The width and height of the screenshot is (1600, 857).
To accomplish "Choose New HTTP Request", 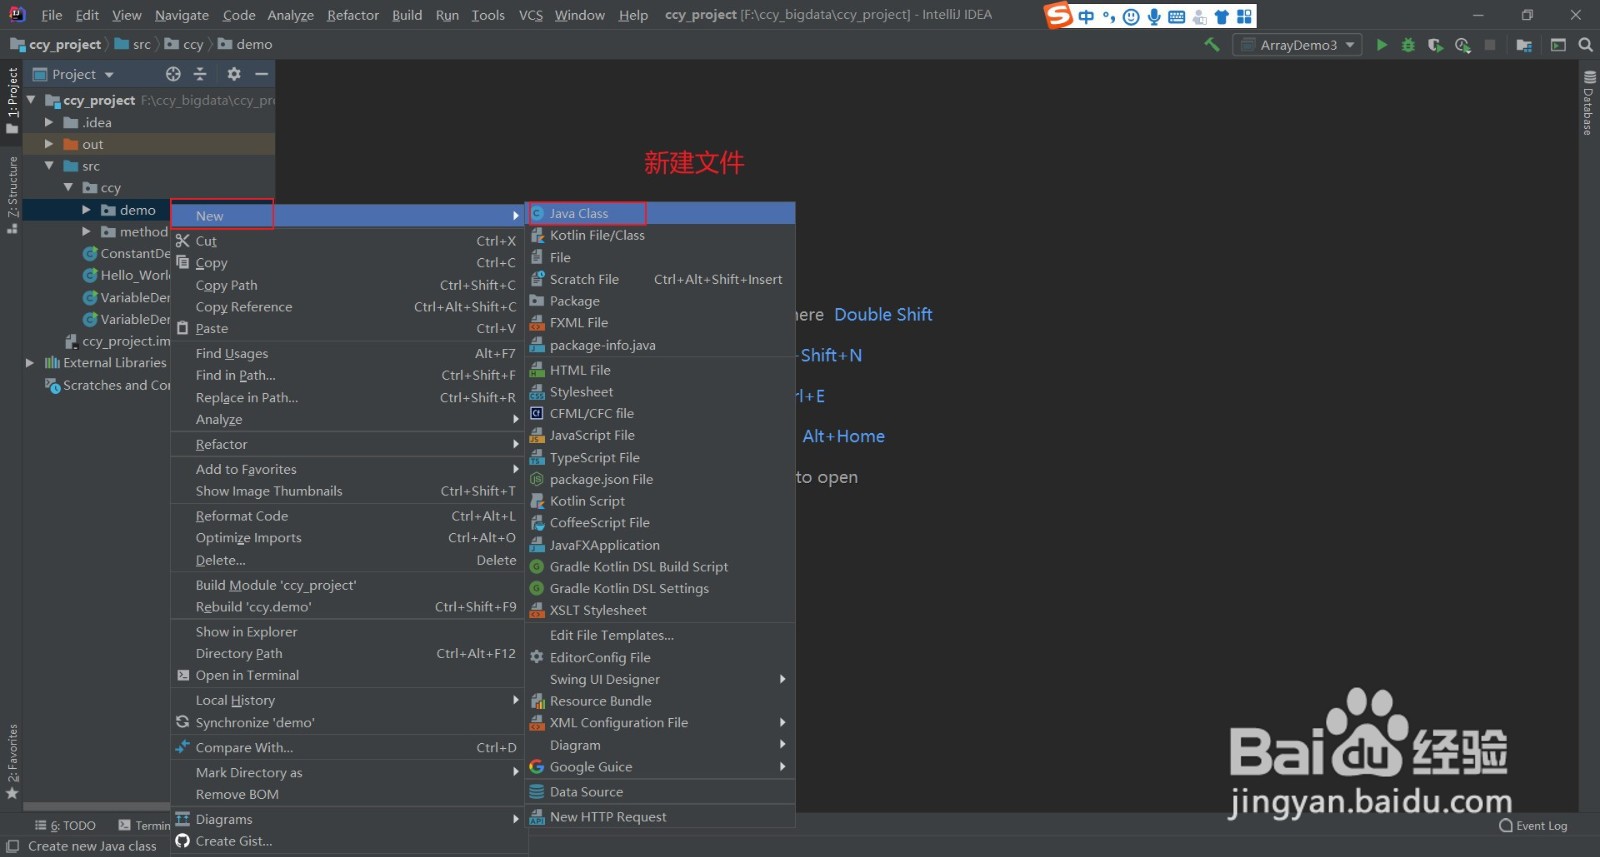I will click(660, 817).
